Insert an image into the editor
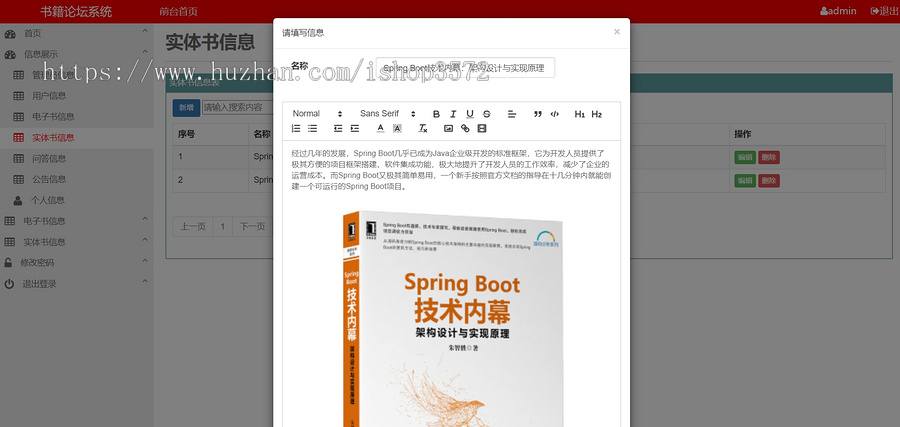 (448, 129)
